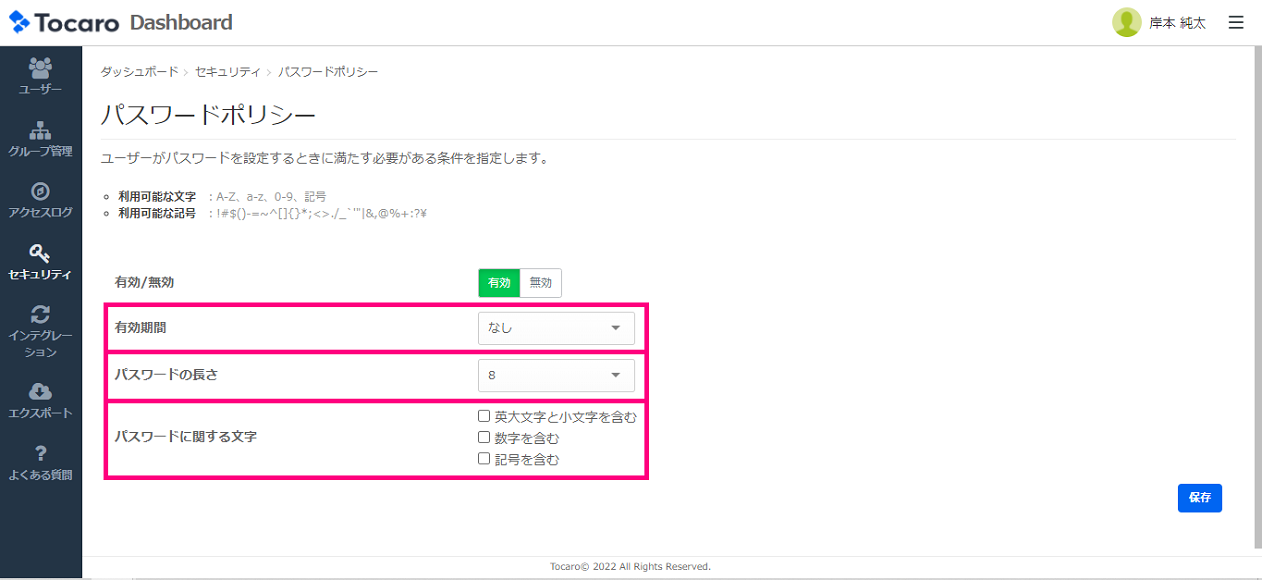Image resolution: width=1262 pixels, height=580 pixels.
Task: Toggle policy to 有効 state
Action: [x=499, y=283]
